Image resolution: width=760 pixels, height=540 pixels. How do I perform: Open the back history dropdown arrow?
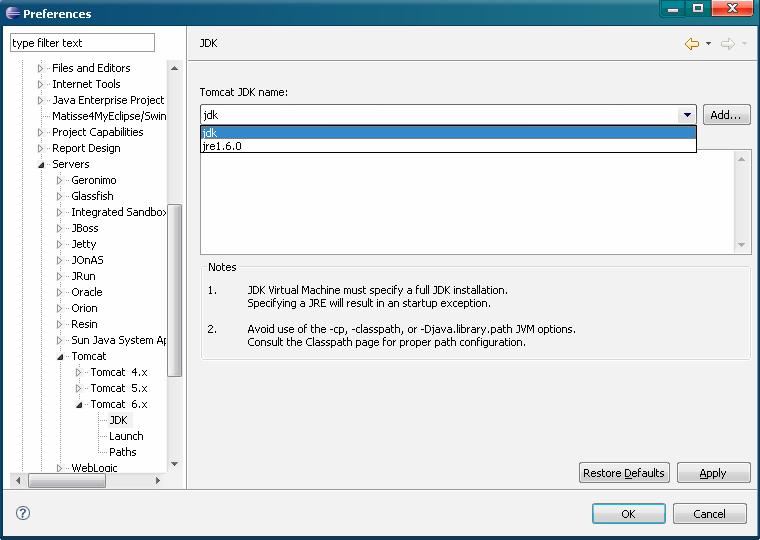coord(708,44)
